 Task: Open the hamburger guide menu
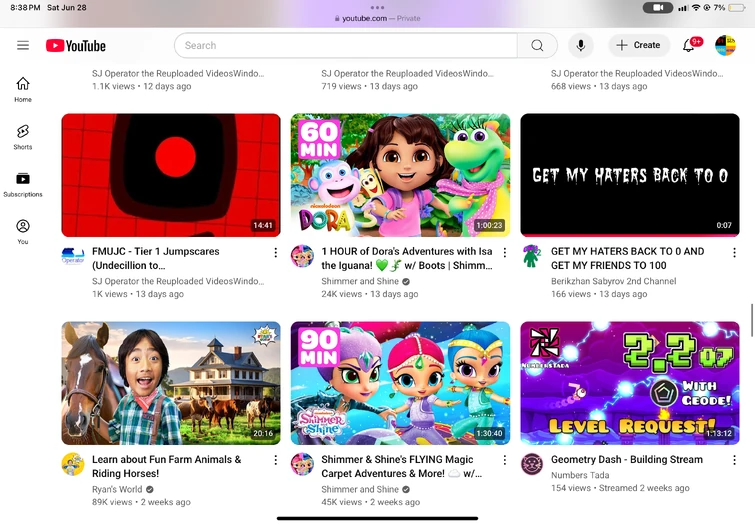(23, 45)
